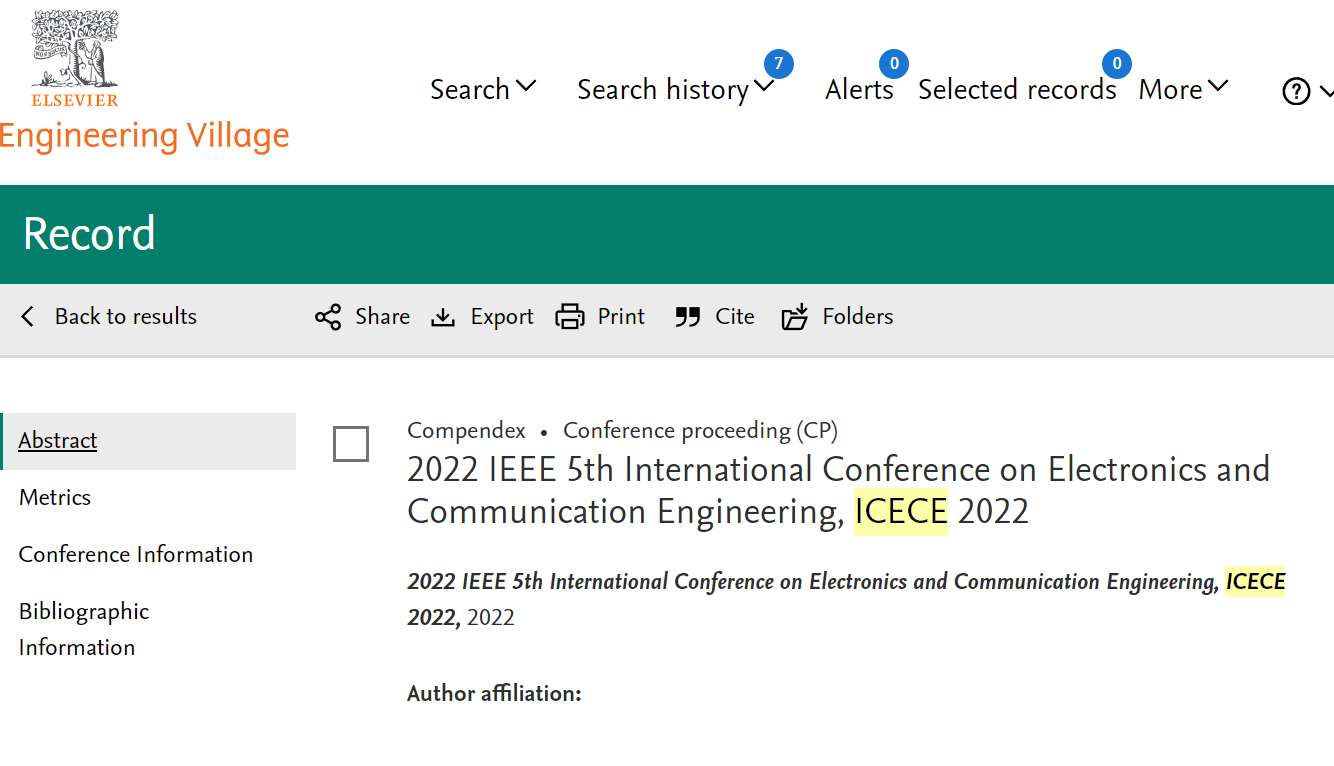1334x766 pixels.
Task: Click the Search history count badge 7
Action: (x=778, y=65)
